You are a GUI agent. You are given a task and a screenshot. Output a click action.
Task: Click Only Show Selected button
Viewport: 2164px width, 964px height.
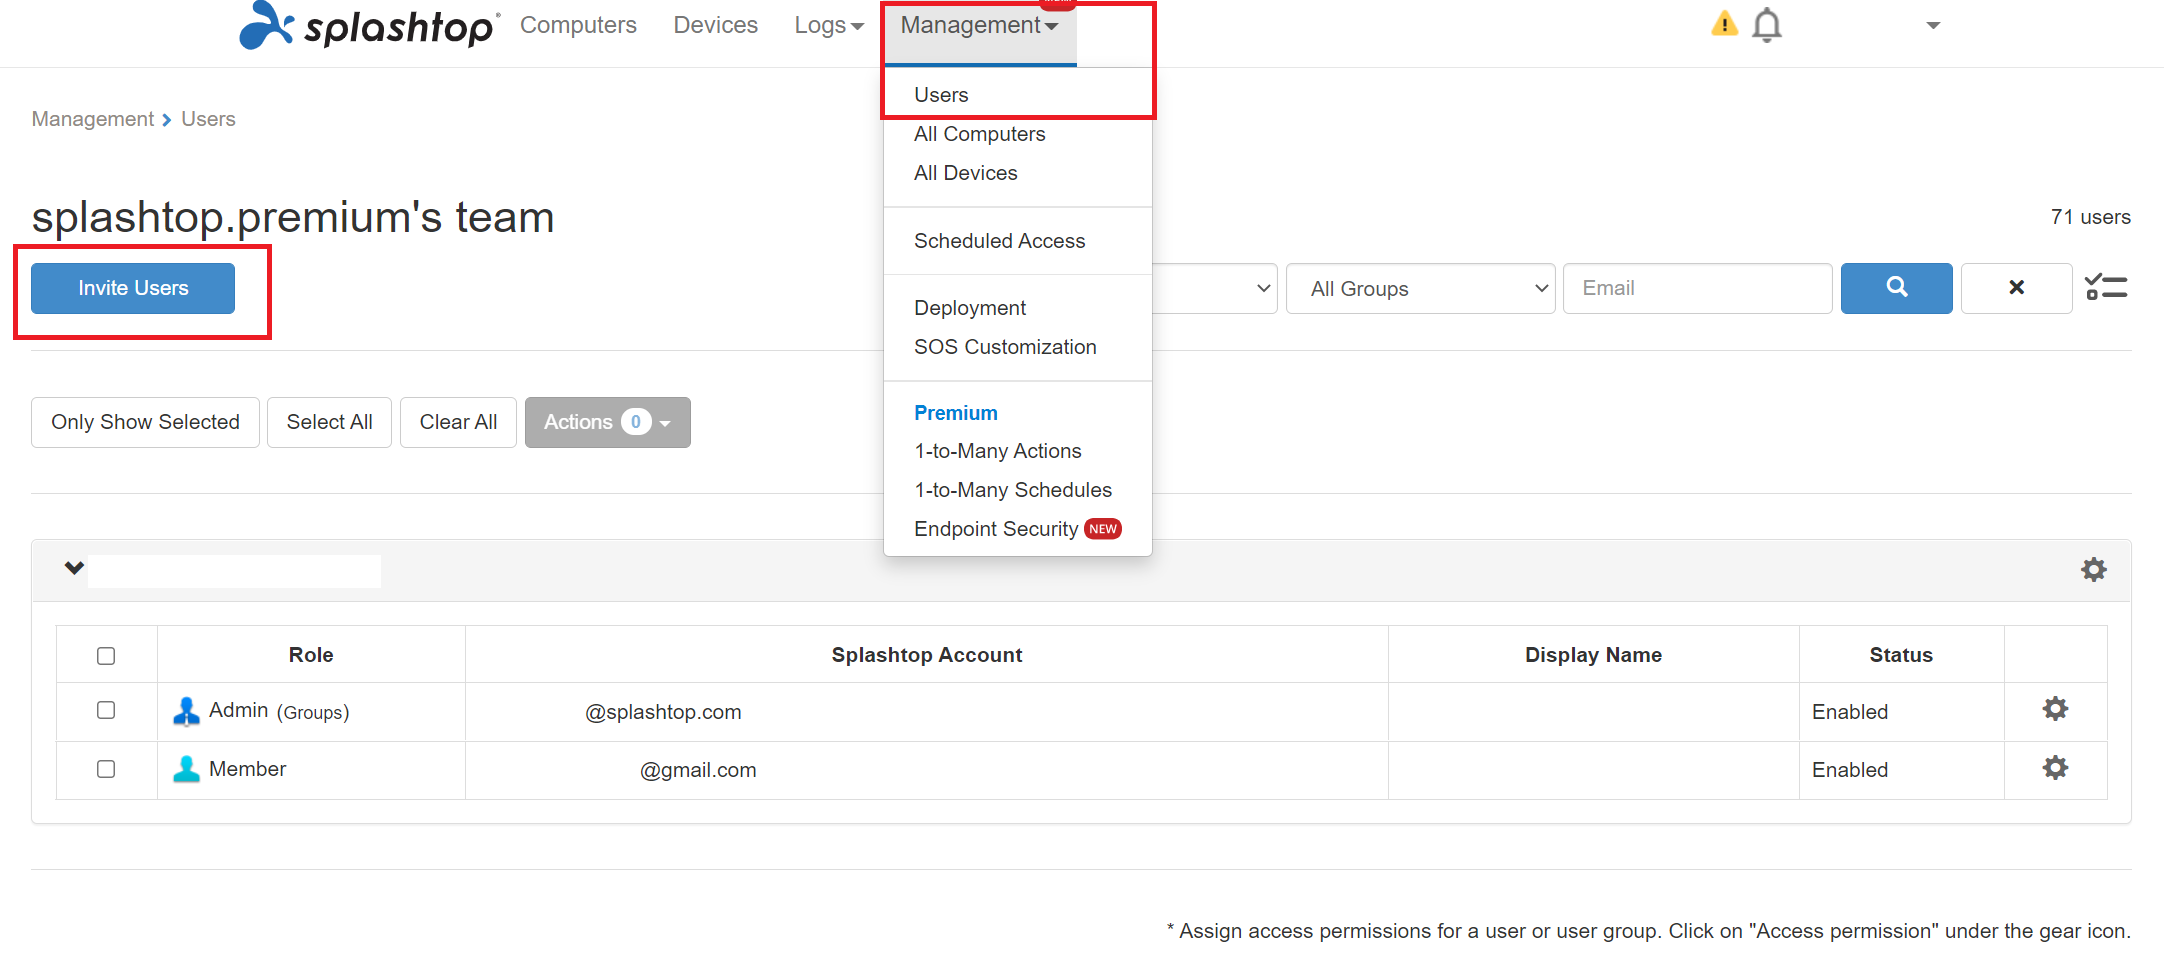[x=145, y=422]
